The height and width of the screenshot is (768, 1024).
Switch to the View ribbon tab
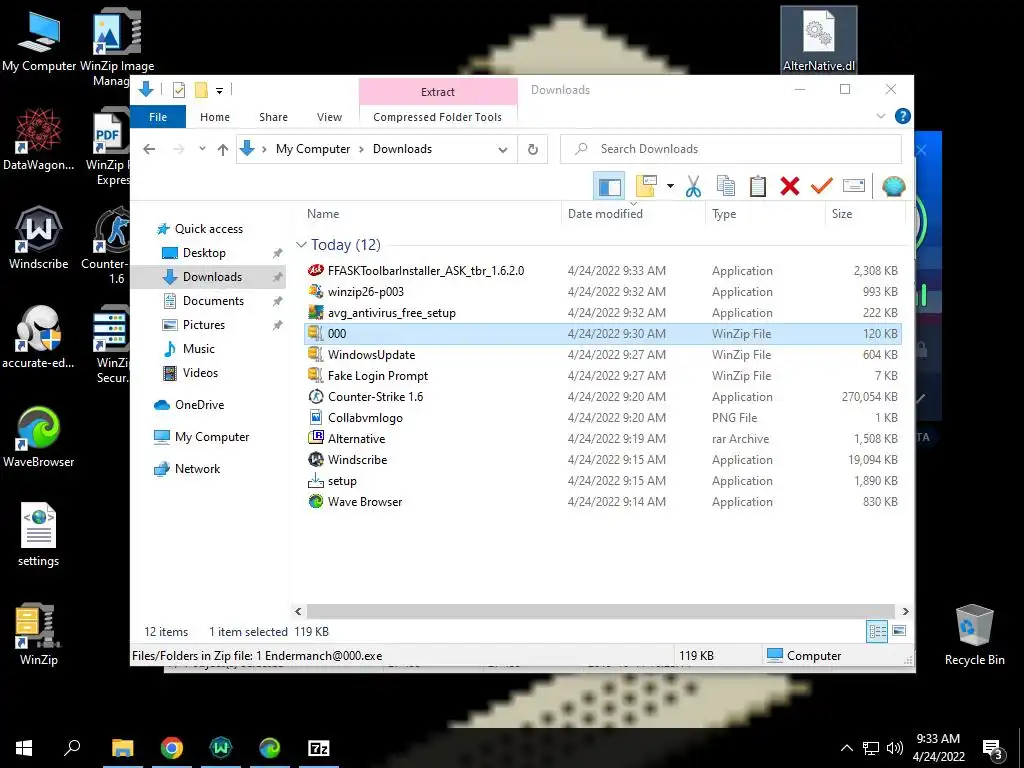329,117
